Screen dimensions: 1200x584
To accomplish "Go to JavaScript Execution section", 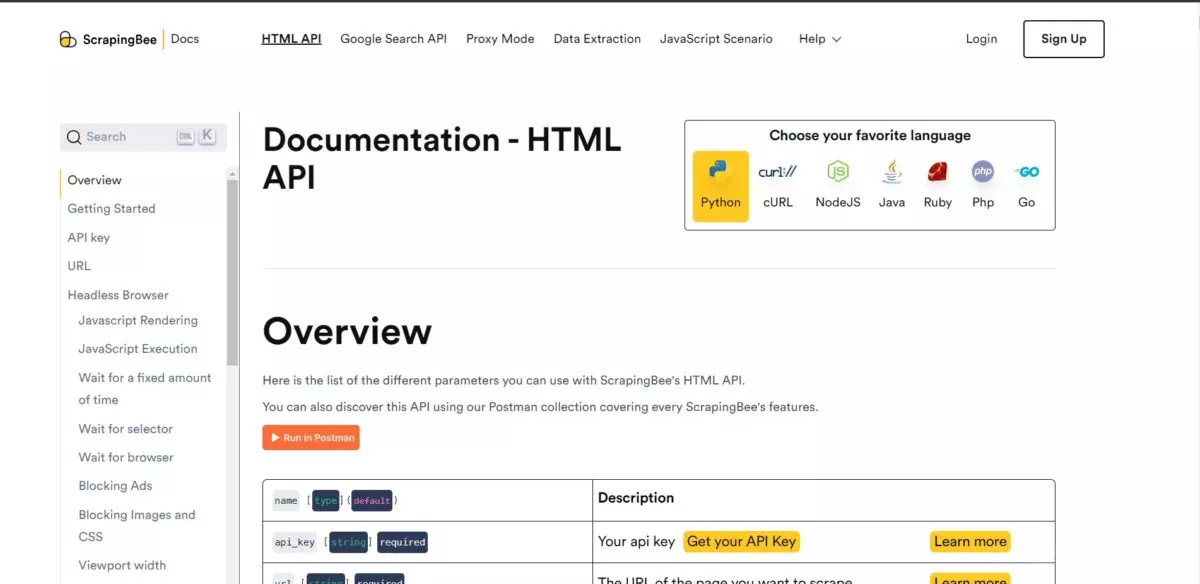I will coord(138,349).
